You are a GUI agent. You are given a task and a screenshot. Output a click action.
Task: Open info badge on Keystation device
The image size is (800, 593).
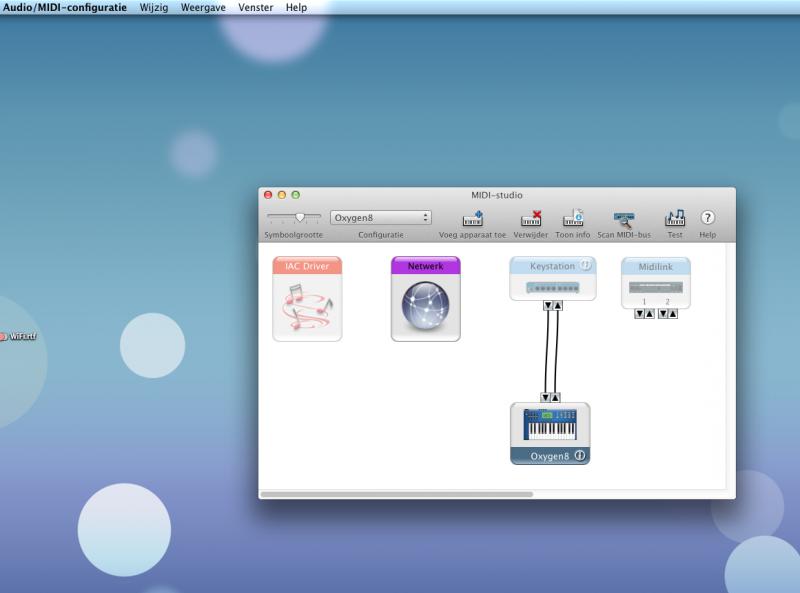[x=586, y=265]
